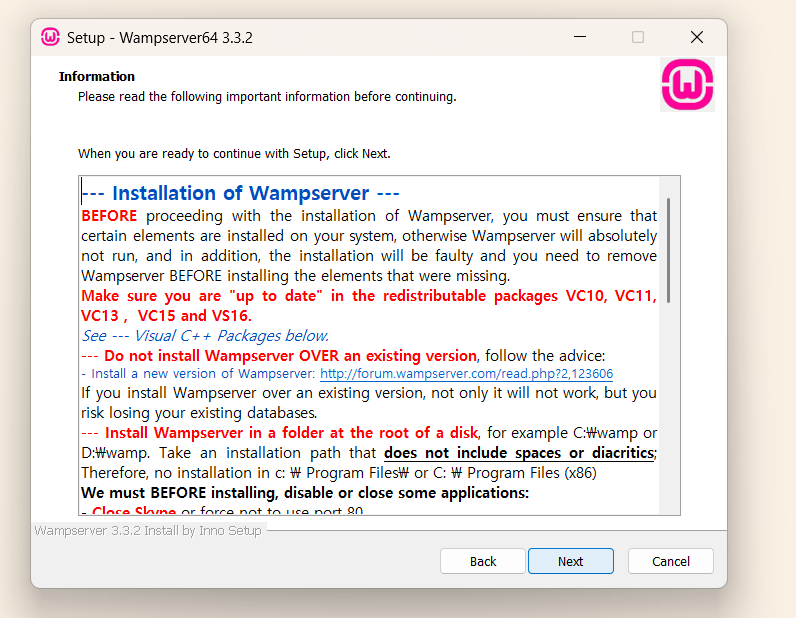Viewport: 796px width, 618px height.
Task: Cancel the Wampserver setup
Action: [x=671, y=561]
